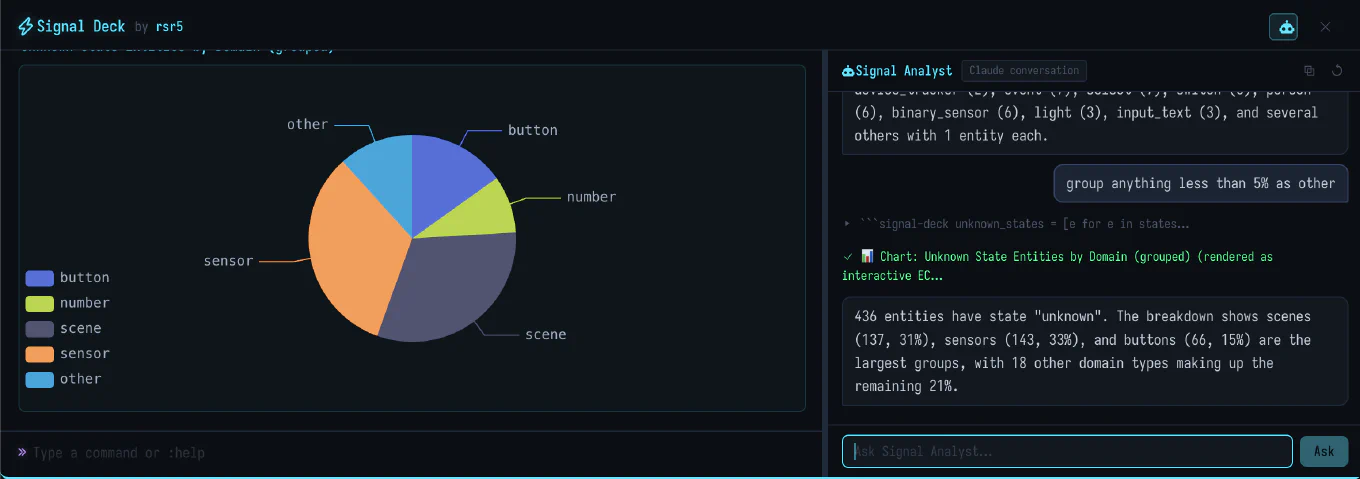Click the 'sensor' pie chart label

pyautogui.click(x=228, y=261)
